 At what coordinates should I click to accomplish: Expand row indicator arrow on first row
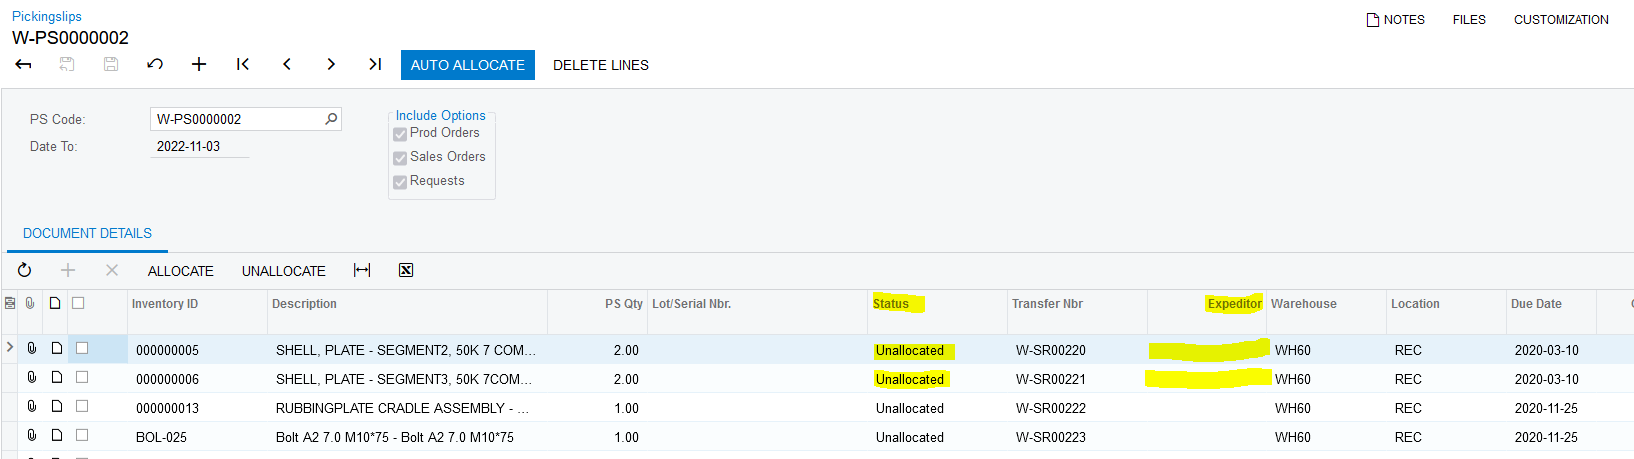pyautogui.click(x=10, y=348)
